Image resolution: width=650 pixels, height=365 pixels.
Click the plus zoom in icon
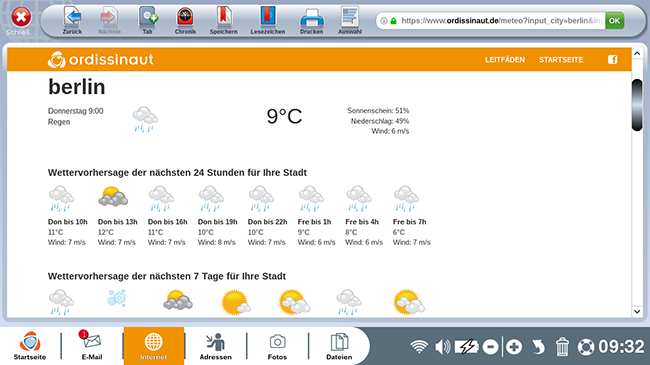(x=514, y=347)
